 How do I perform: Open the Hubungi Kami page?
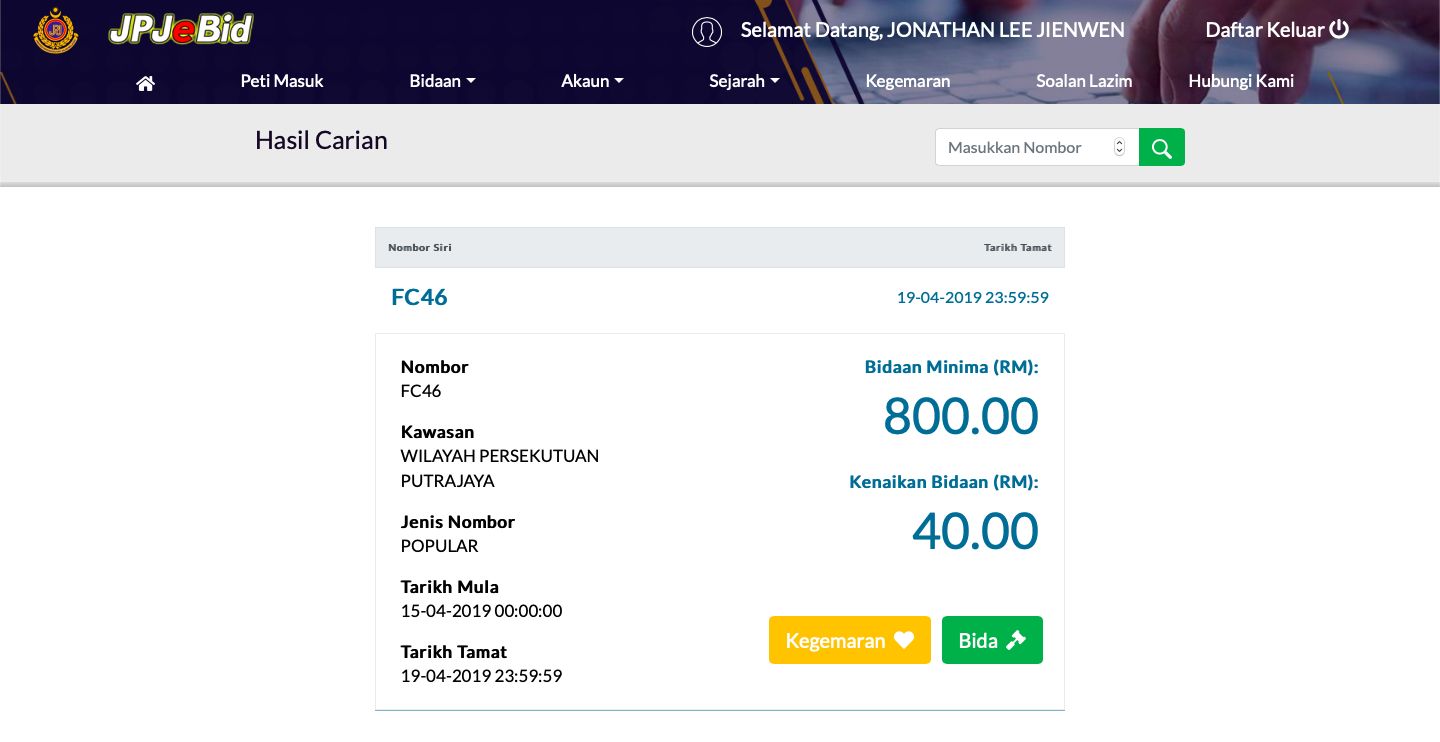pyautogui.click(x=1241, y=81)
